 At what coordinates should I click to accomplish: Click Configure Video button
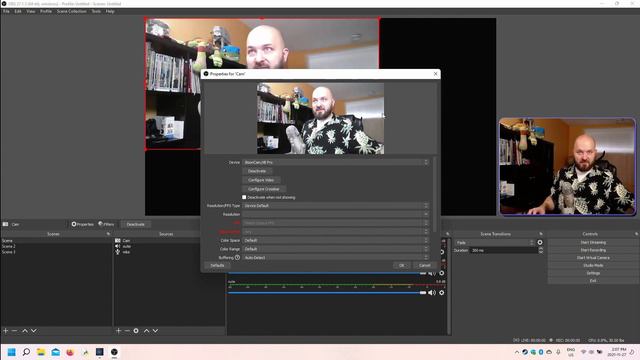tap(261, 180)
